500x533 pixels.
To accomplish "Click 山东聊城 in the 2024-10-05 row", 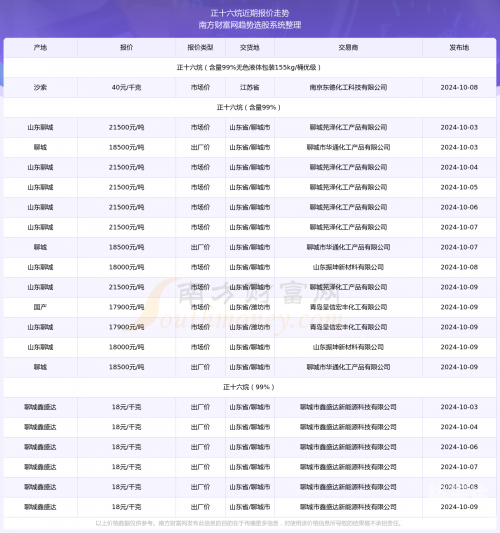I will coord(40,187).
